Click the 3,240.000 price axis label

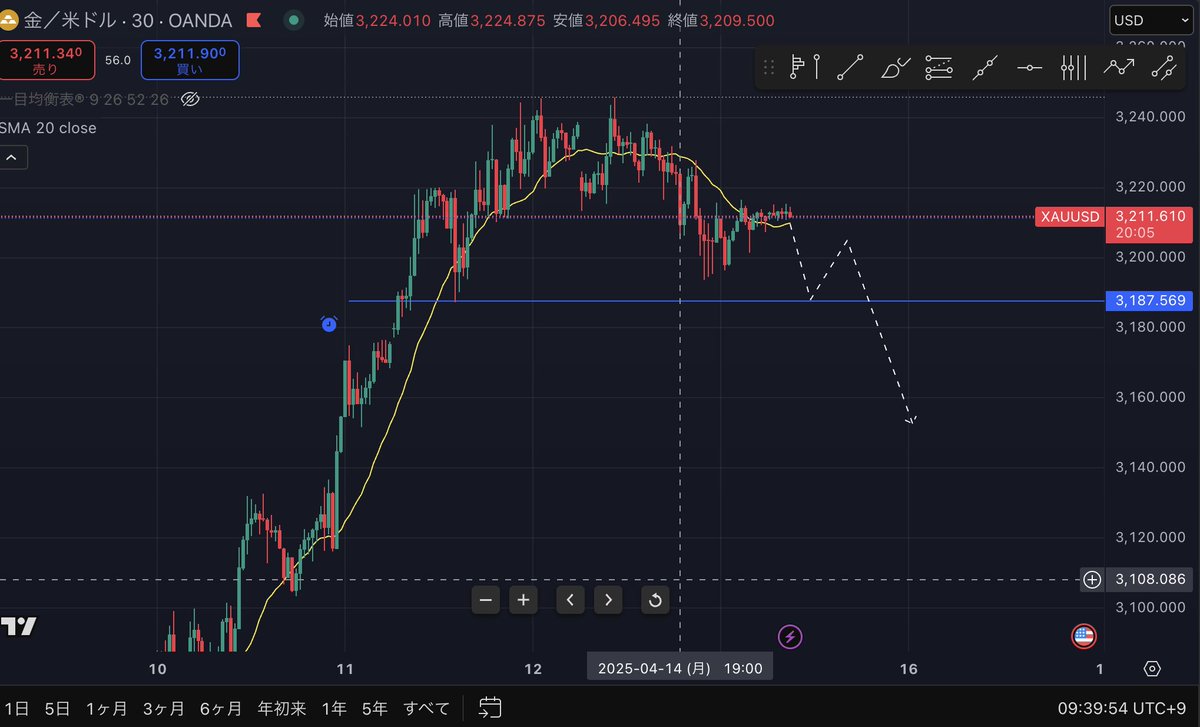point(1149,117)
